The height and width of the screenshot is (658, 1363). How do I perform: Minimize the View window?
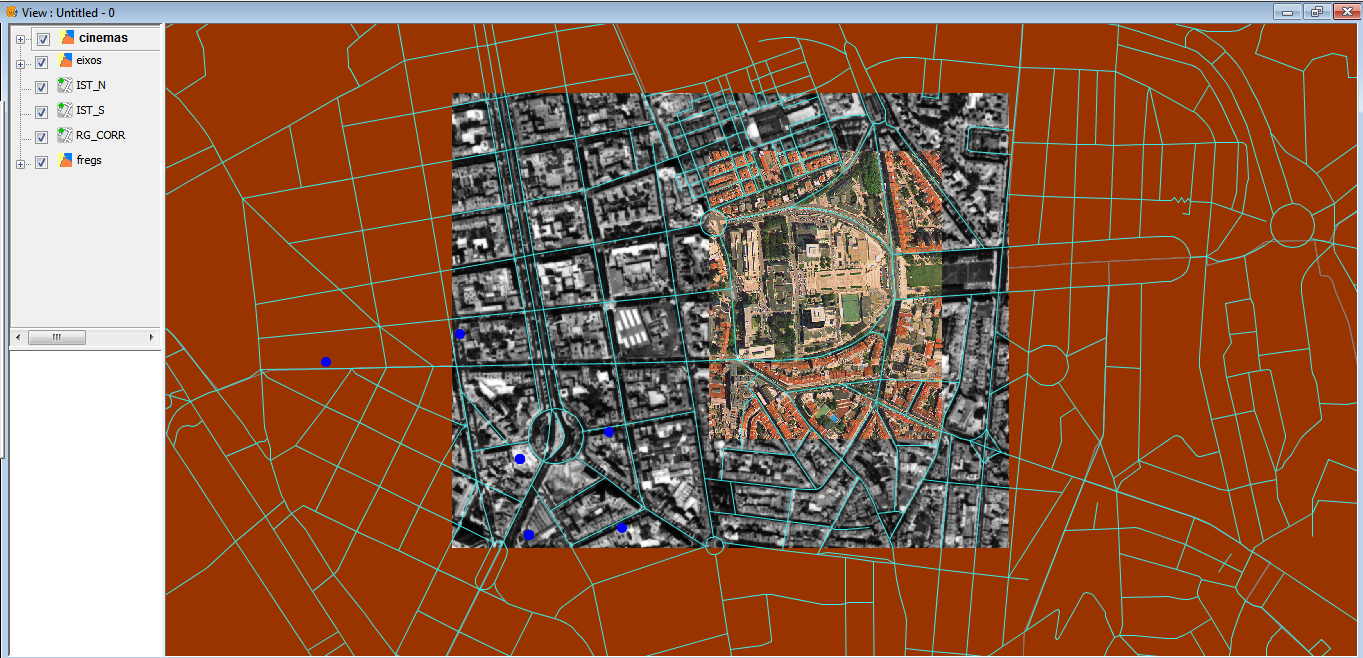1288,11
